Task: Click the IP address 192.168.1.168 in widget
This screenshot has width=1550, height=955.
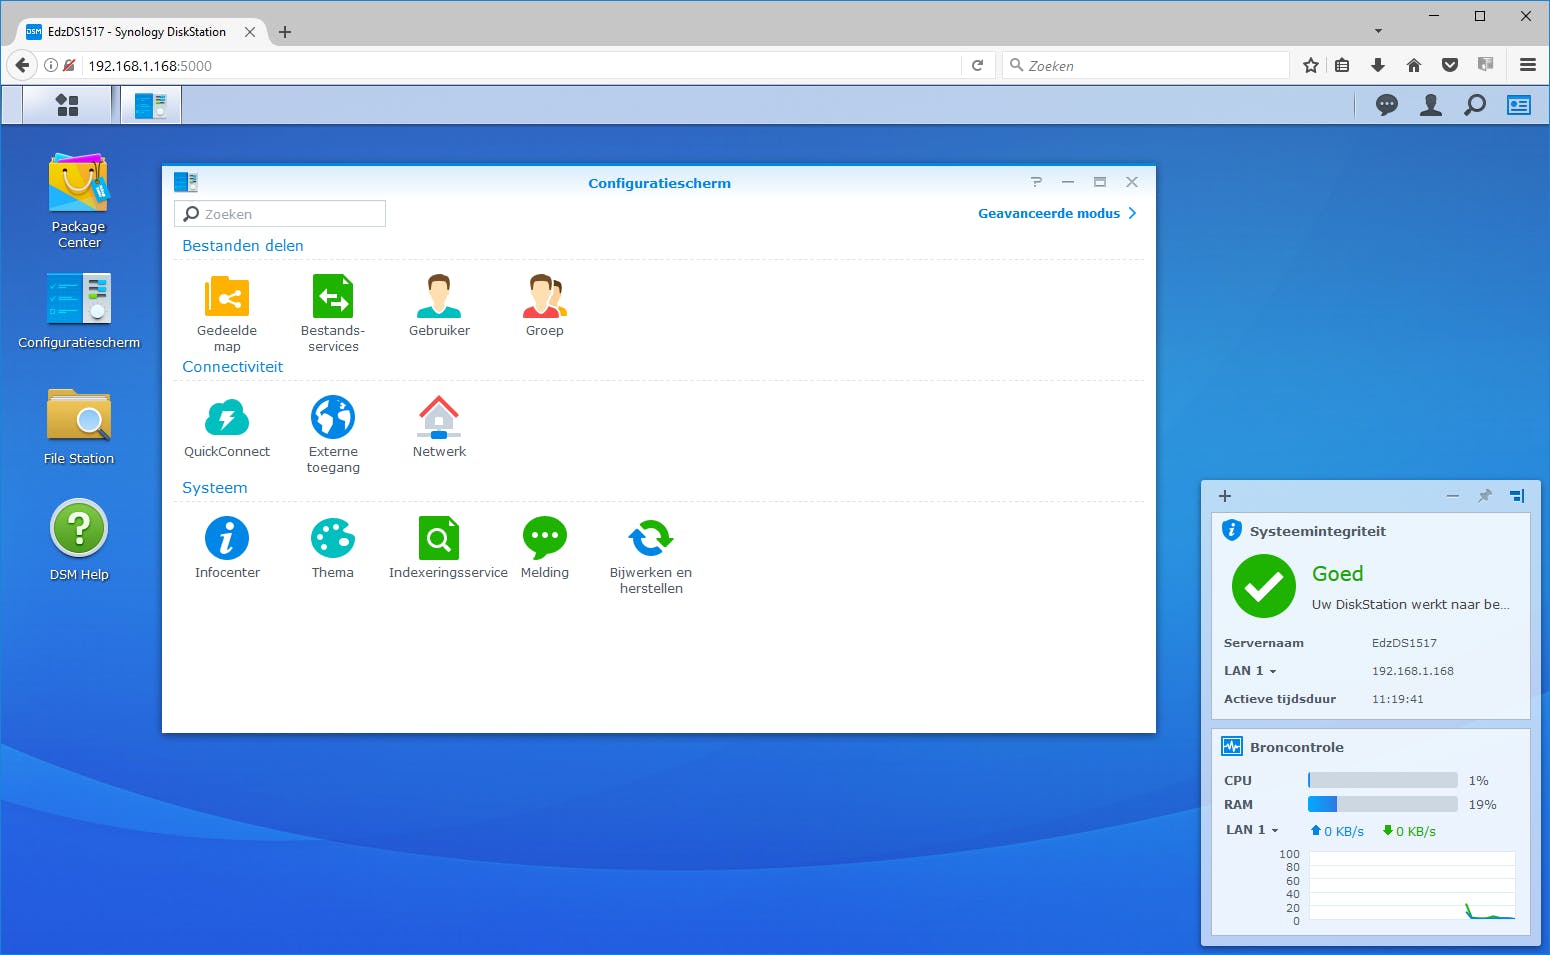Action: tap(1413, 671)
